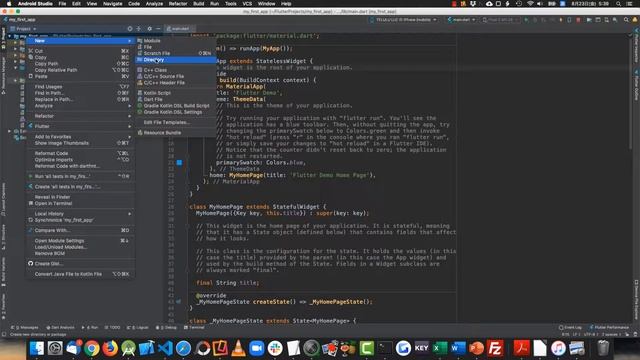Viewport: 640px width, 360px height.
Task: Select Optimize Imports
Action: pos(80,160)
